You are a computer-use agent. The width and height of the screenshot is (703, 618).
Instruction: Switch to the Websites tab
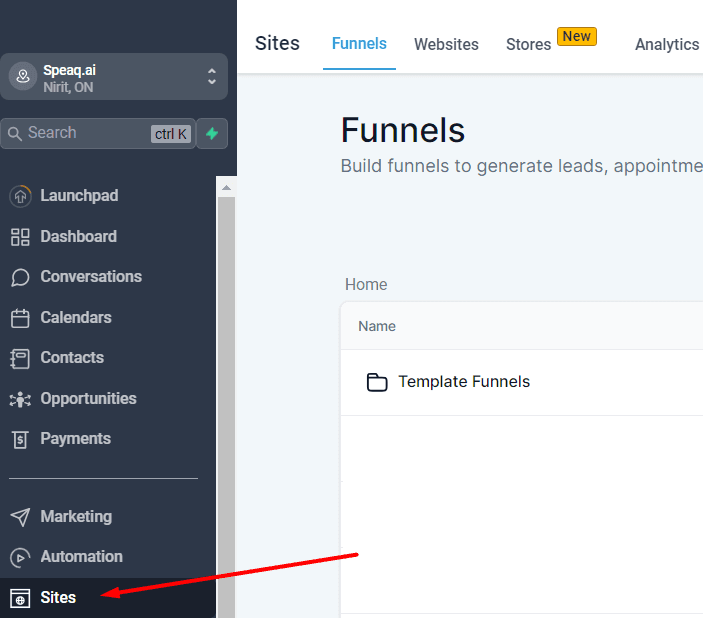pos(446,44)
